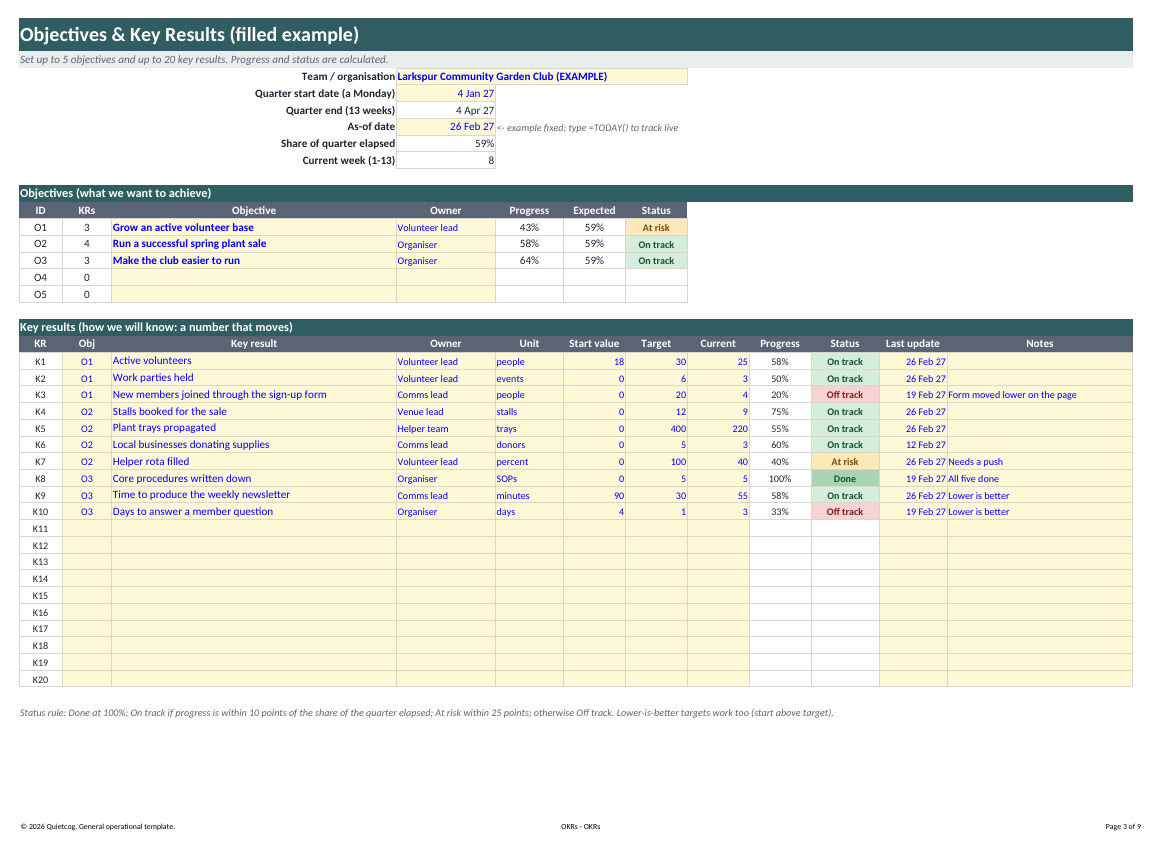This screenshot has height=849, width=1159.
Task: Select the Current week value 8
Action: (x=446, y=160)
